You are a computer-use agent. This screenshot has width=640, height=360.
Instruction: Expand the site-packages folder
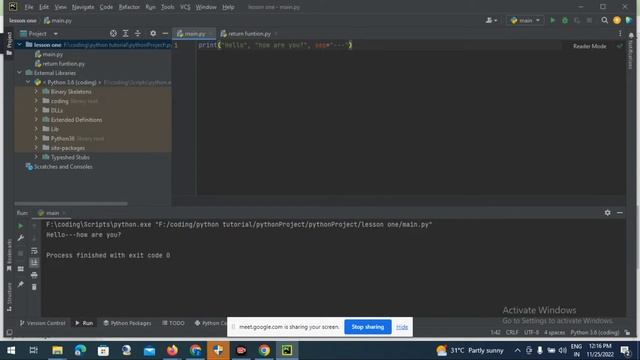tap(36, 148)
